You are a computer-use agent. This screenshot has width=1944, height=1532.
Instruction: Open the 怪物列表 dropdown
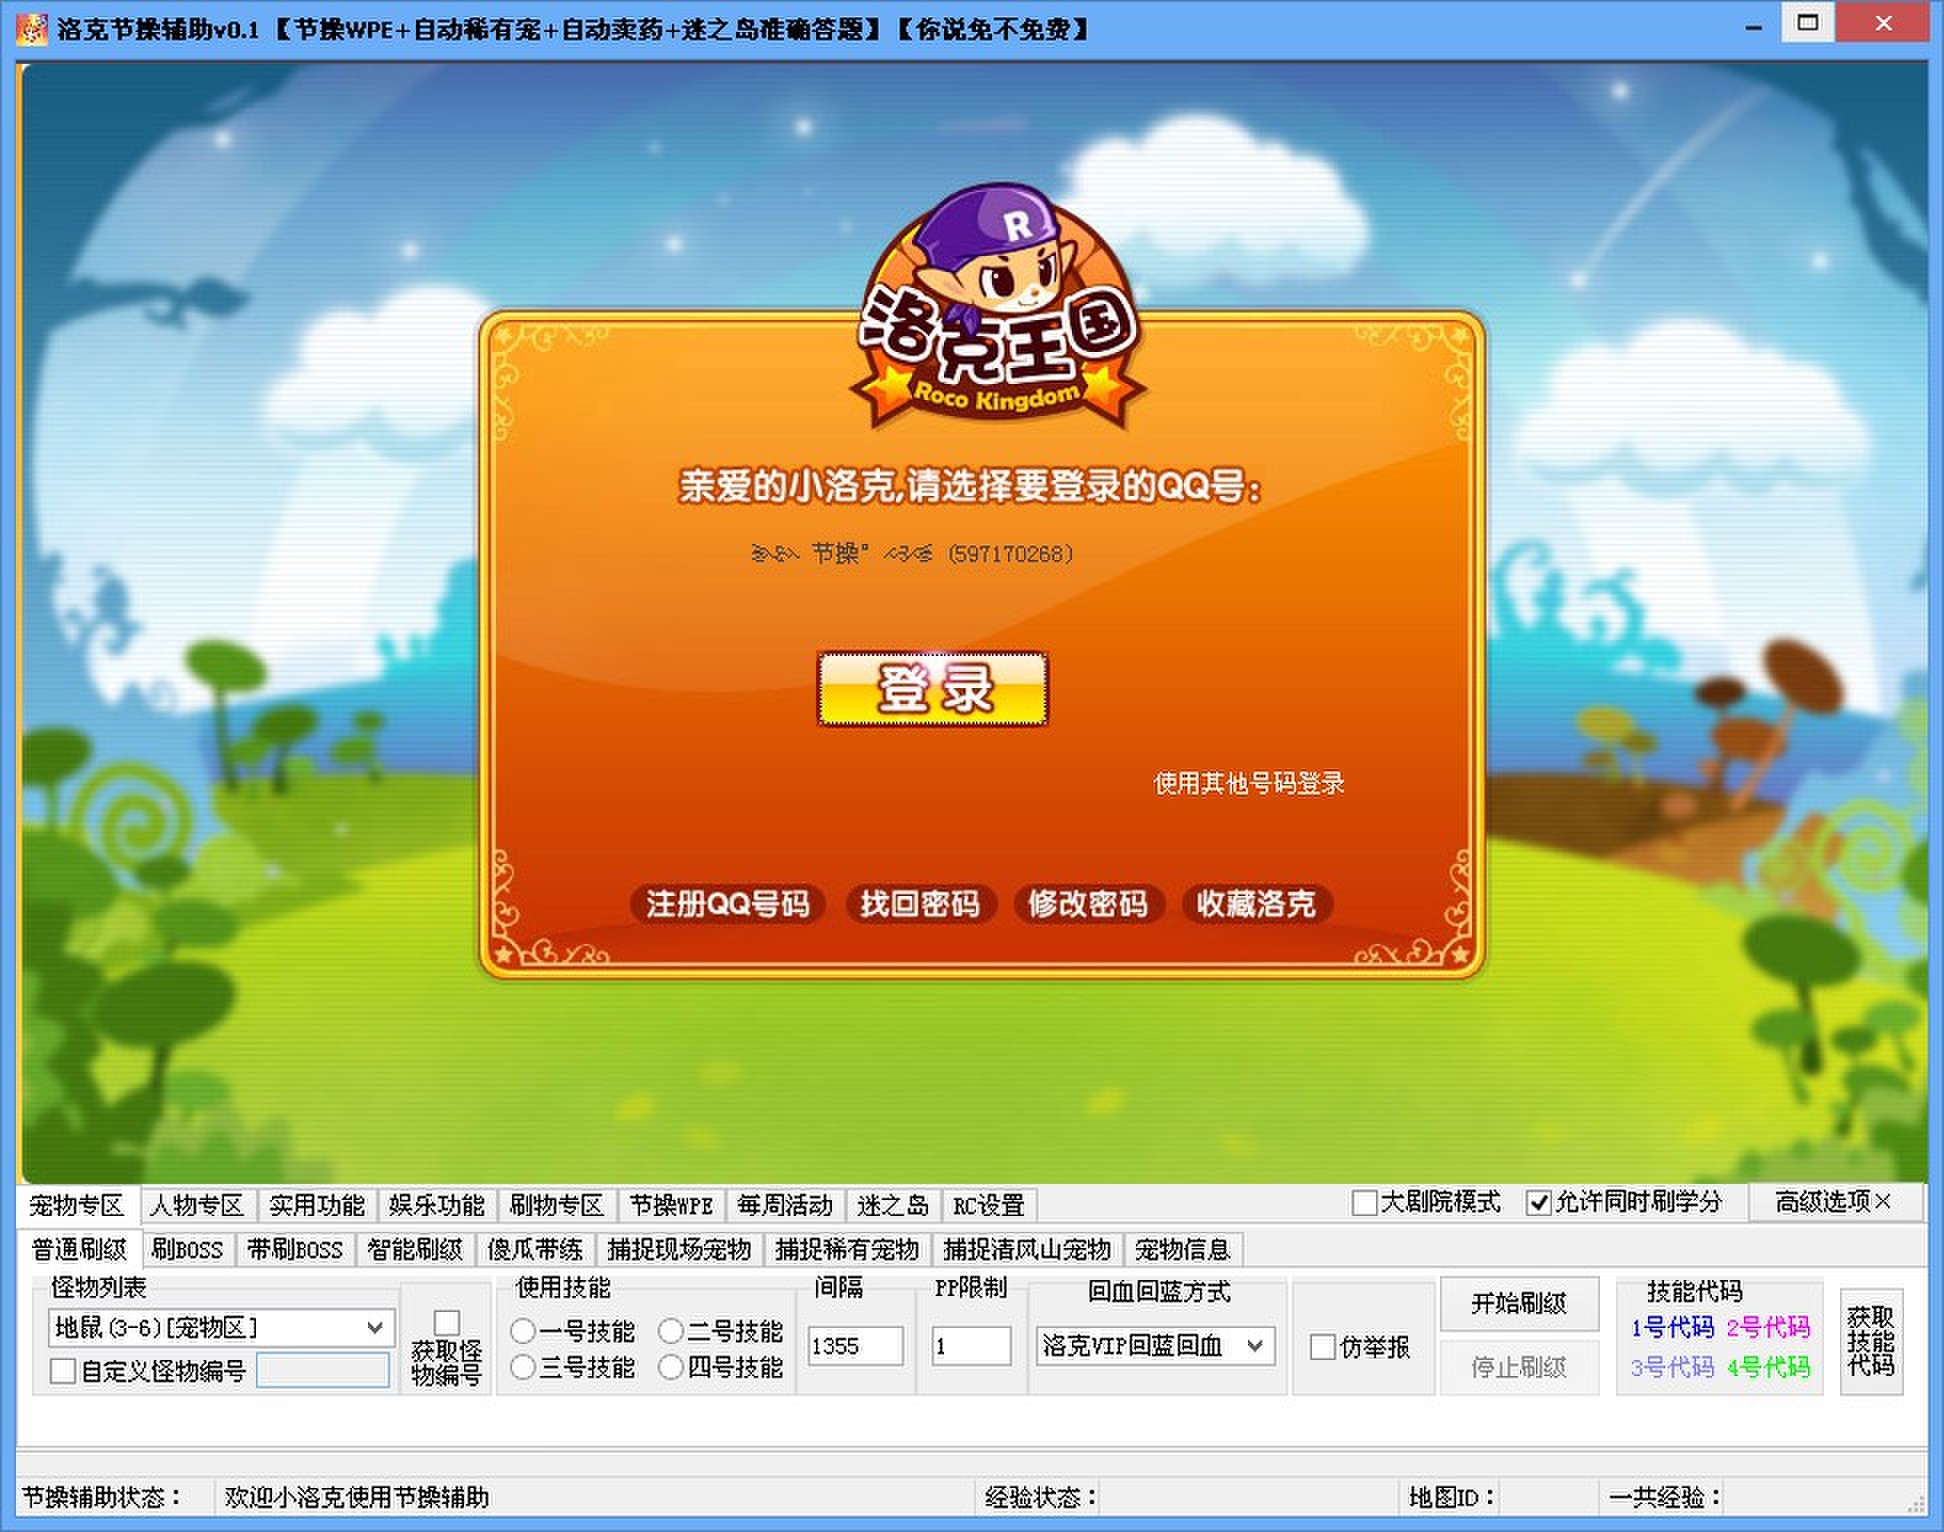tap(221, 1327)
